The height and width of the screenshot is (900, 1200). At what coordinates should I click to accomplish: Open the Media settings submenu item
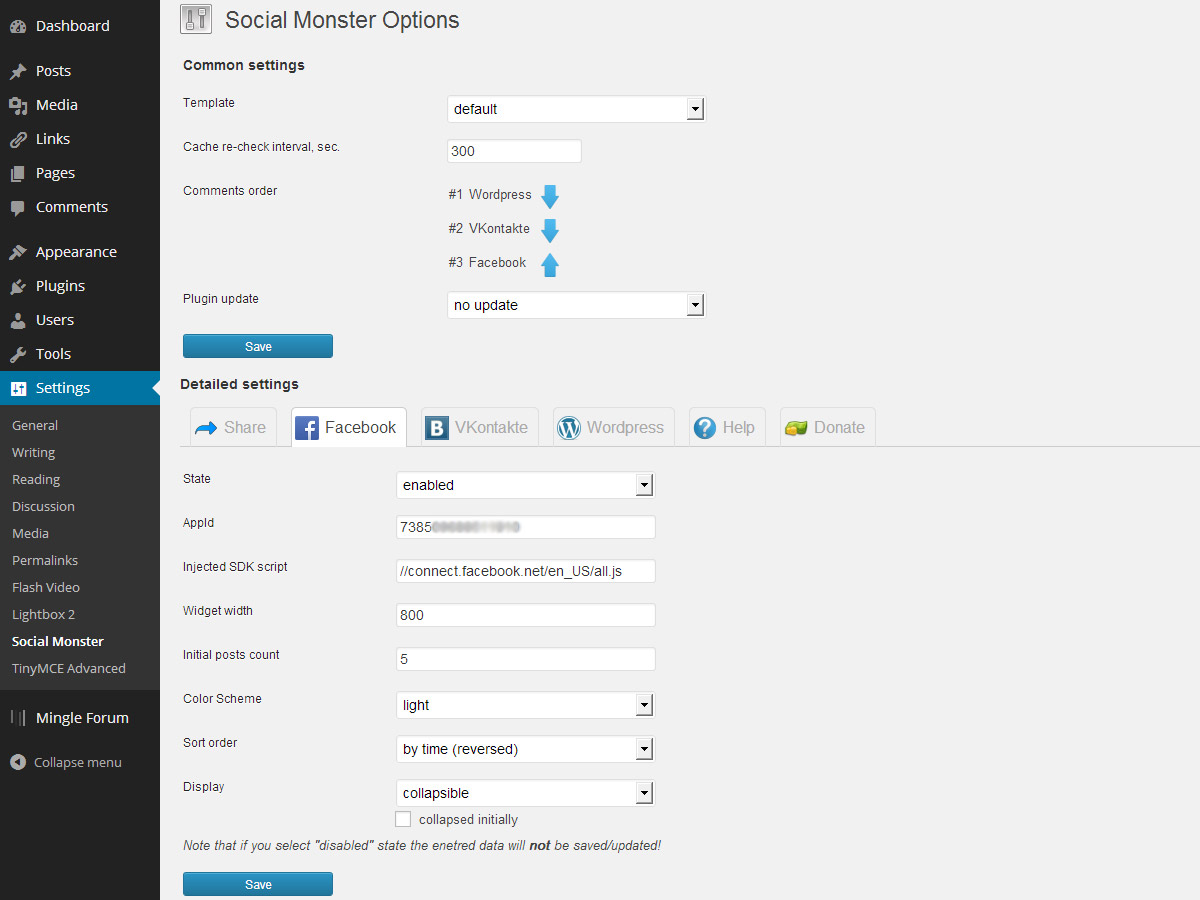point(30,534)
